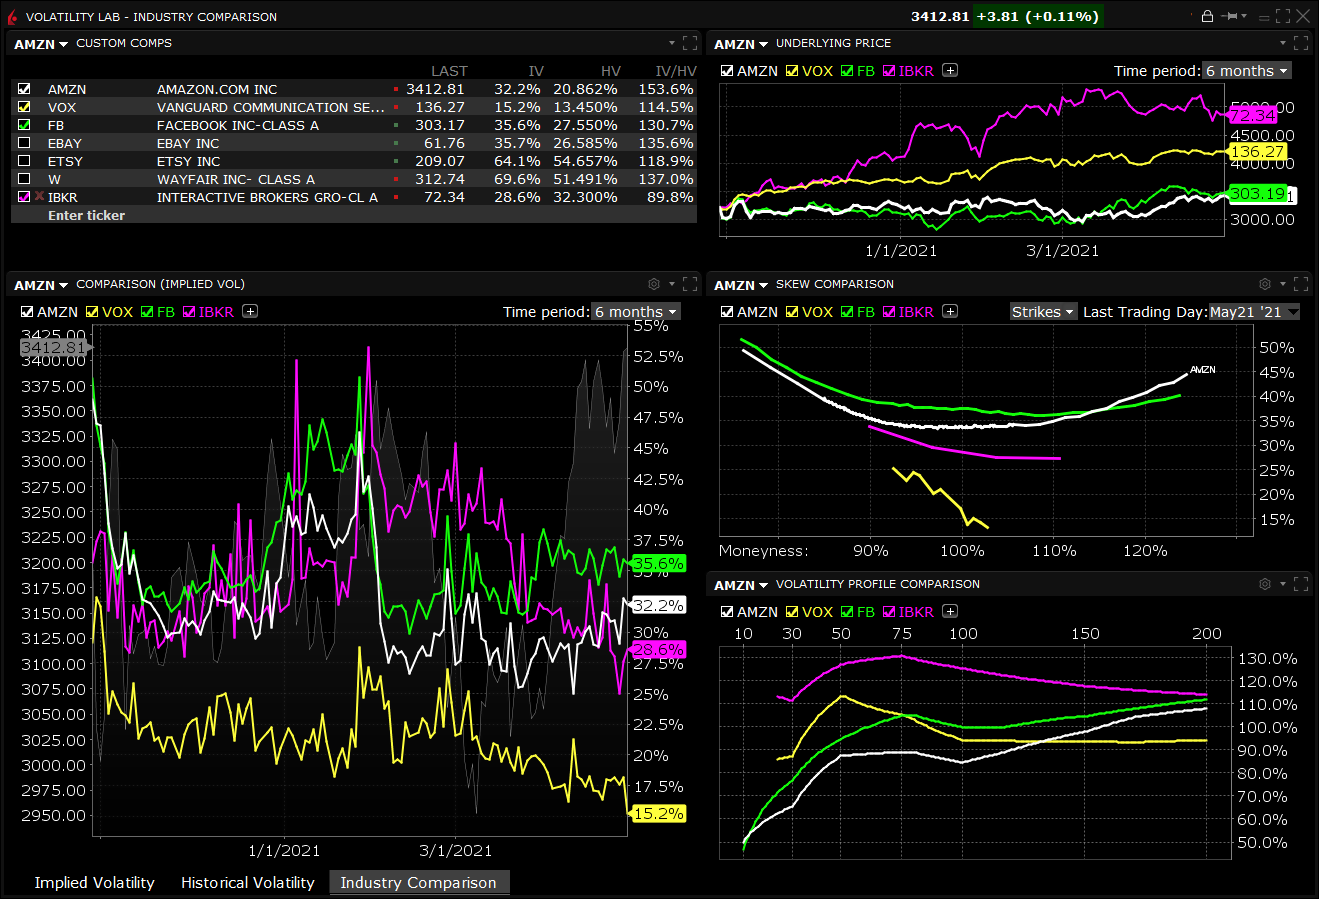Enable the EBAY checkbox in Custom Comps
Screen dimensions: 1319x899
[24, 143]
